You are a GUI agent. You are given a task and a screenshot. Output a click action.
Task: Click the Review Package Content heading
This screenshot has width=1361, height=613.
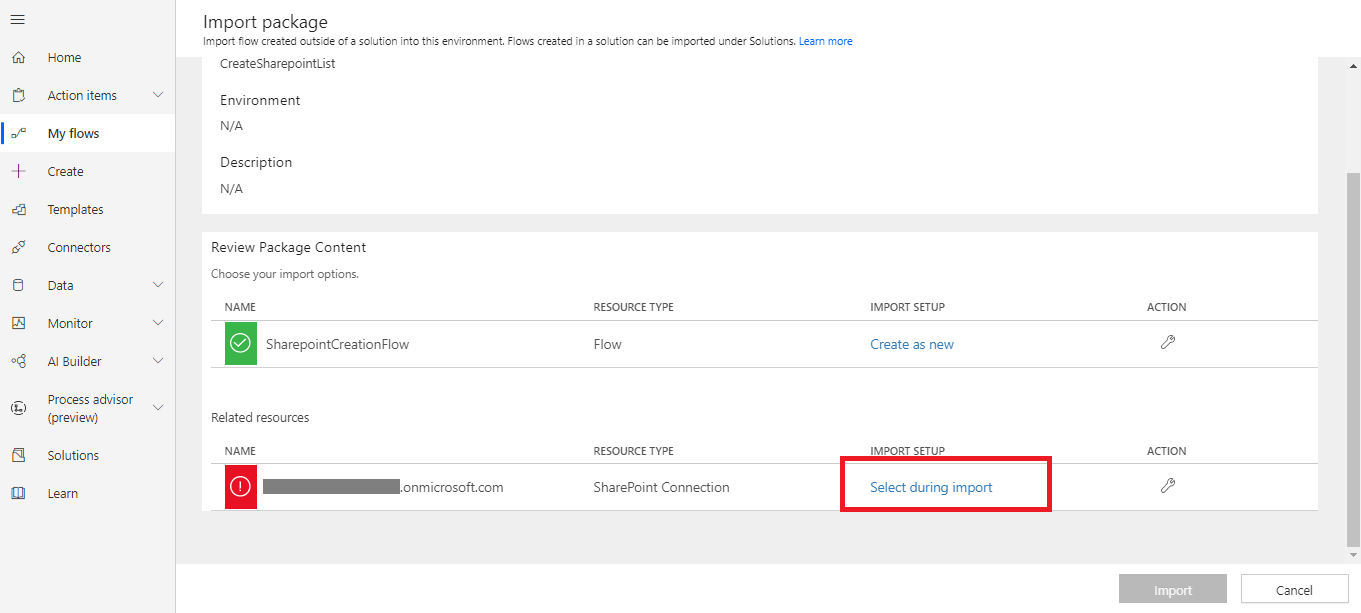[x=289, y=247]
